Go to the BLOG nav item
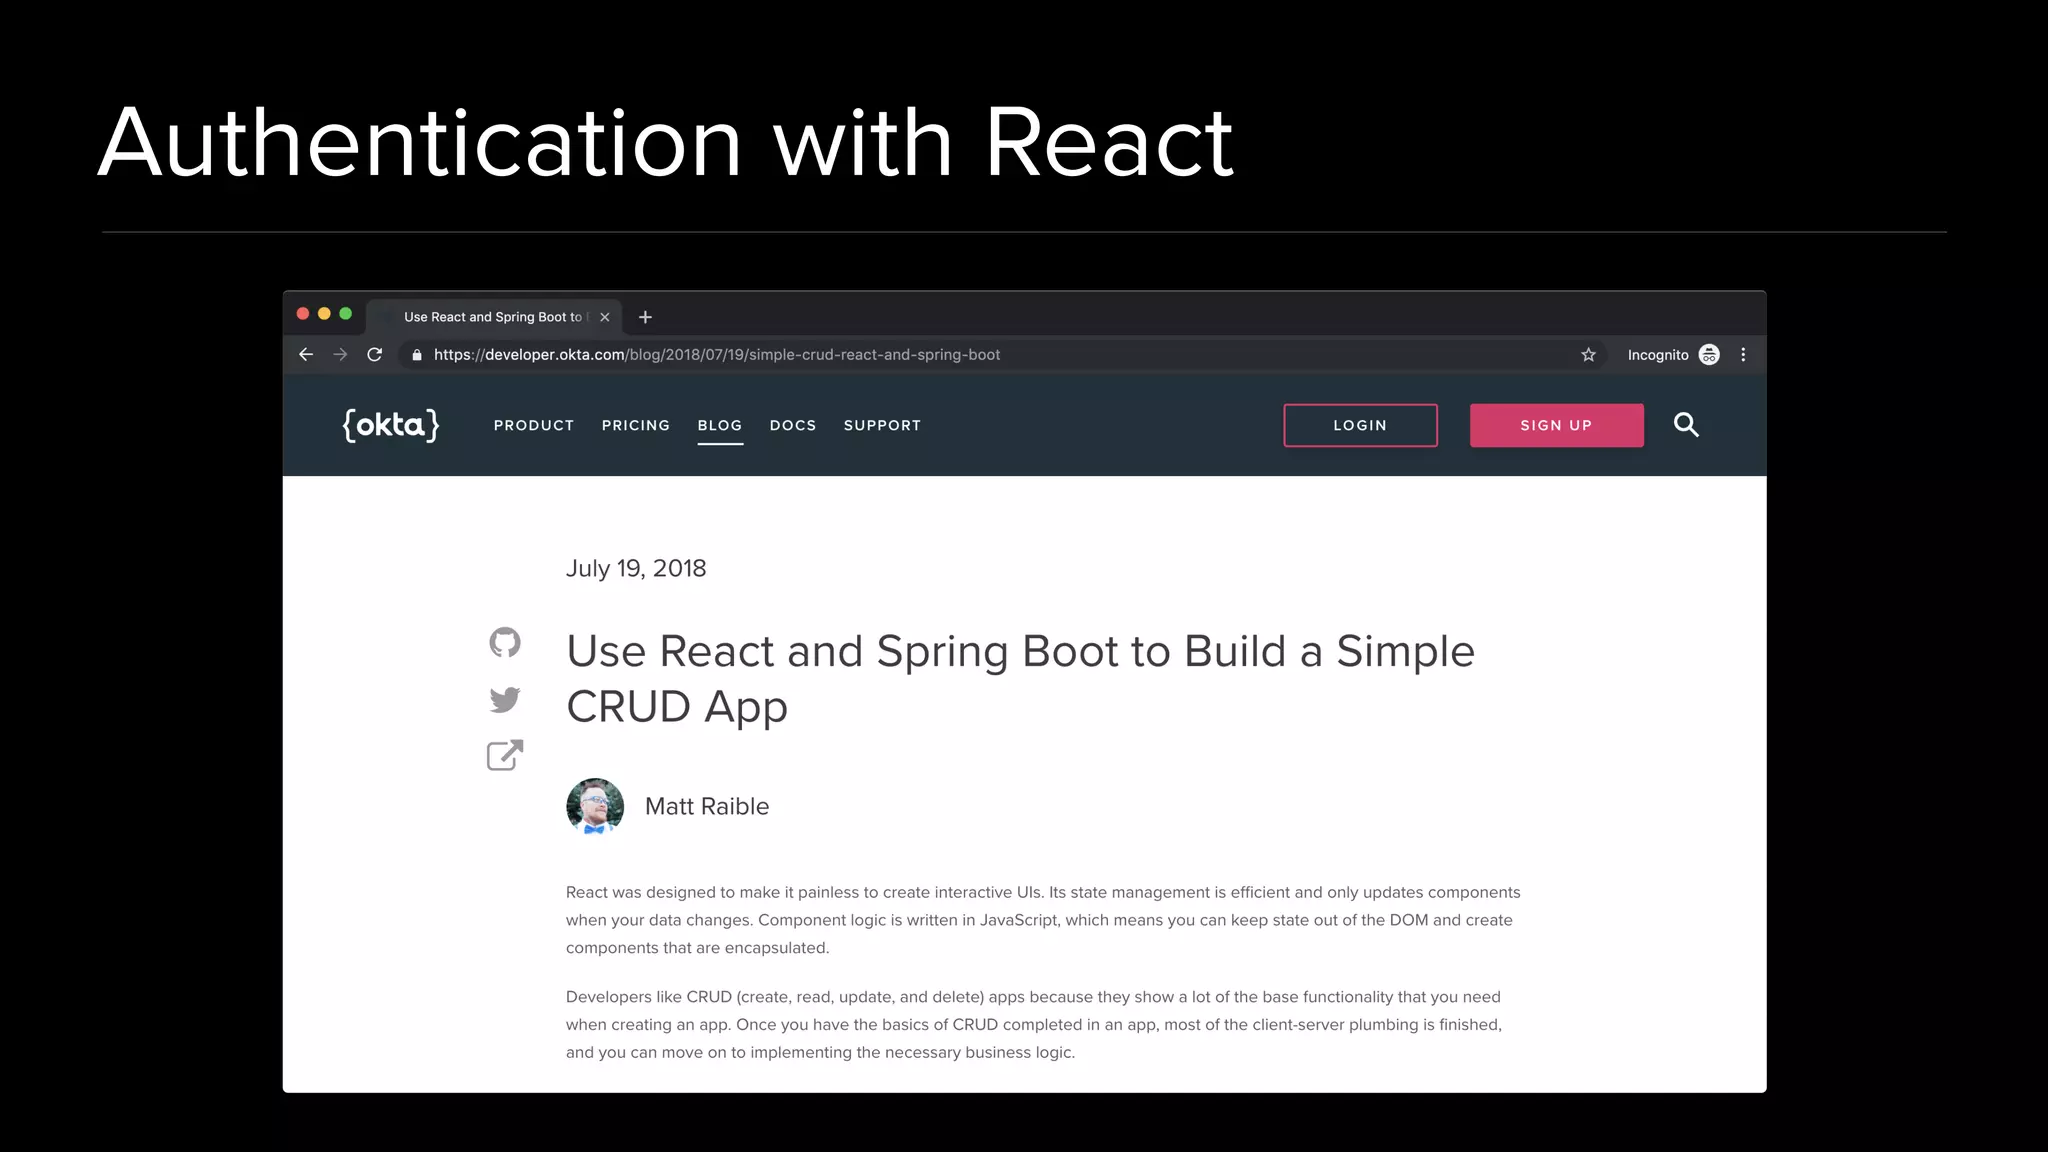The width and height of the screenshot is (2048, 1152). coord(720,425)
